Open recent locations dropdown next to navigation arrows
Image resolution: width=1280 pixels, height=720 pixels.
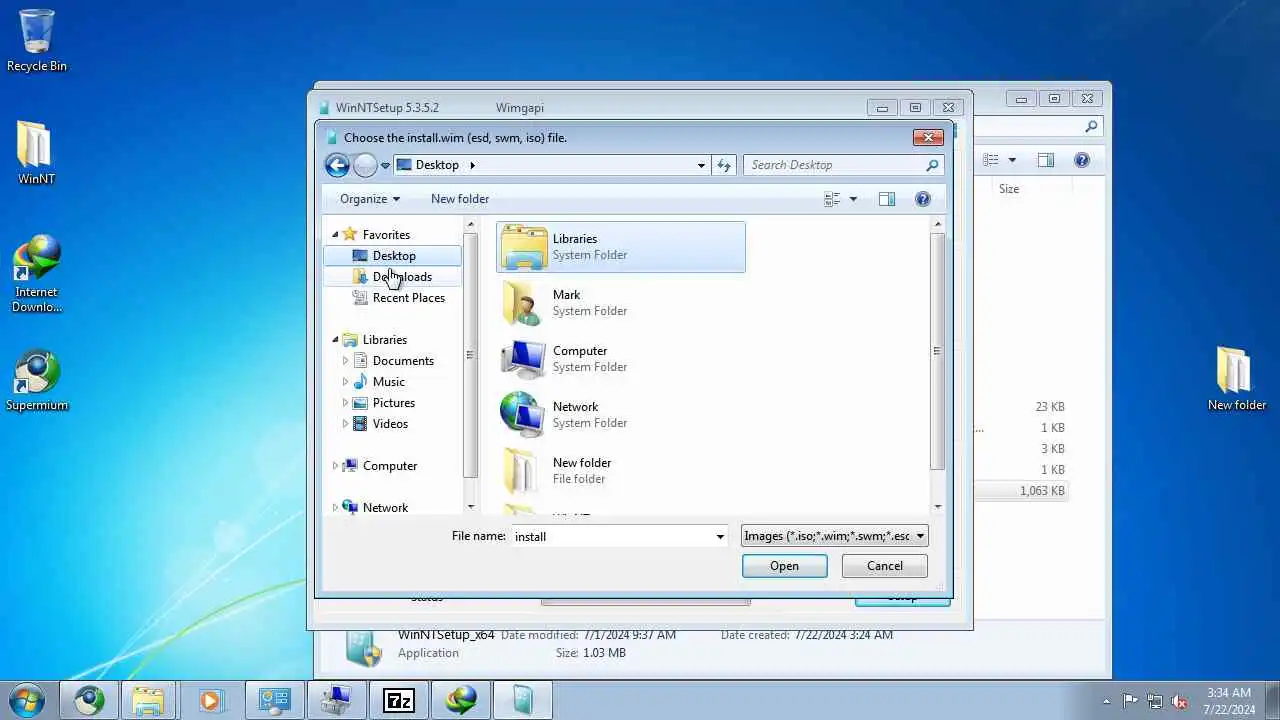tap(385, 166)
